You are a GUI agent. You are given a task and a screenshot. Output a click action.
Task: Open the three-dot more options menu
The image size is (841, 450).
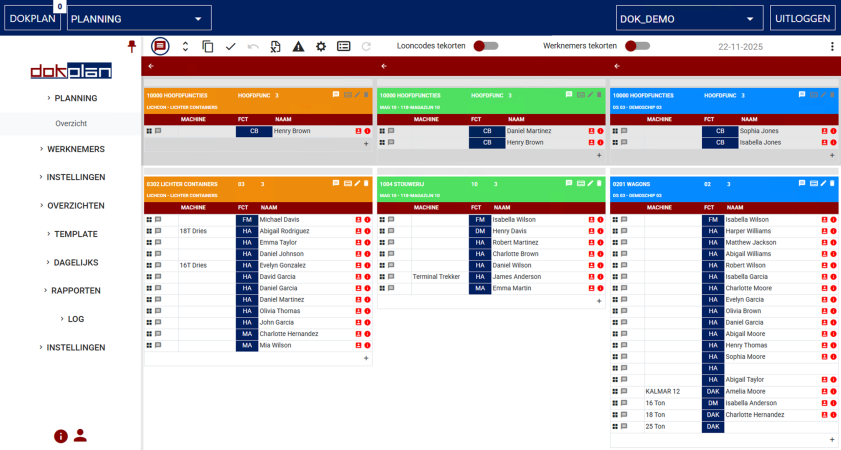coord(832,47)
